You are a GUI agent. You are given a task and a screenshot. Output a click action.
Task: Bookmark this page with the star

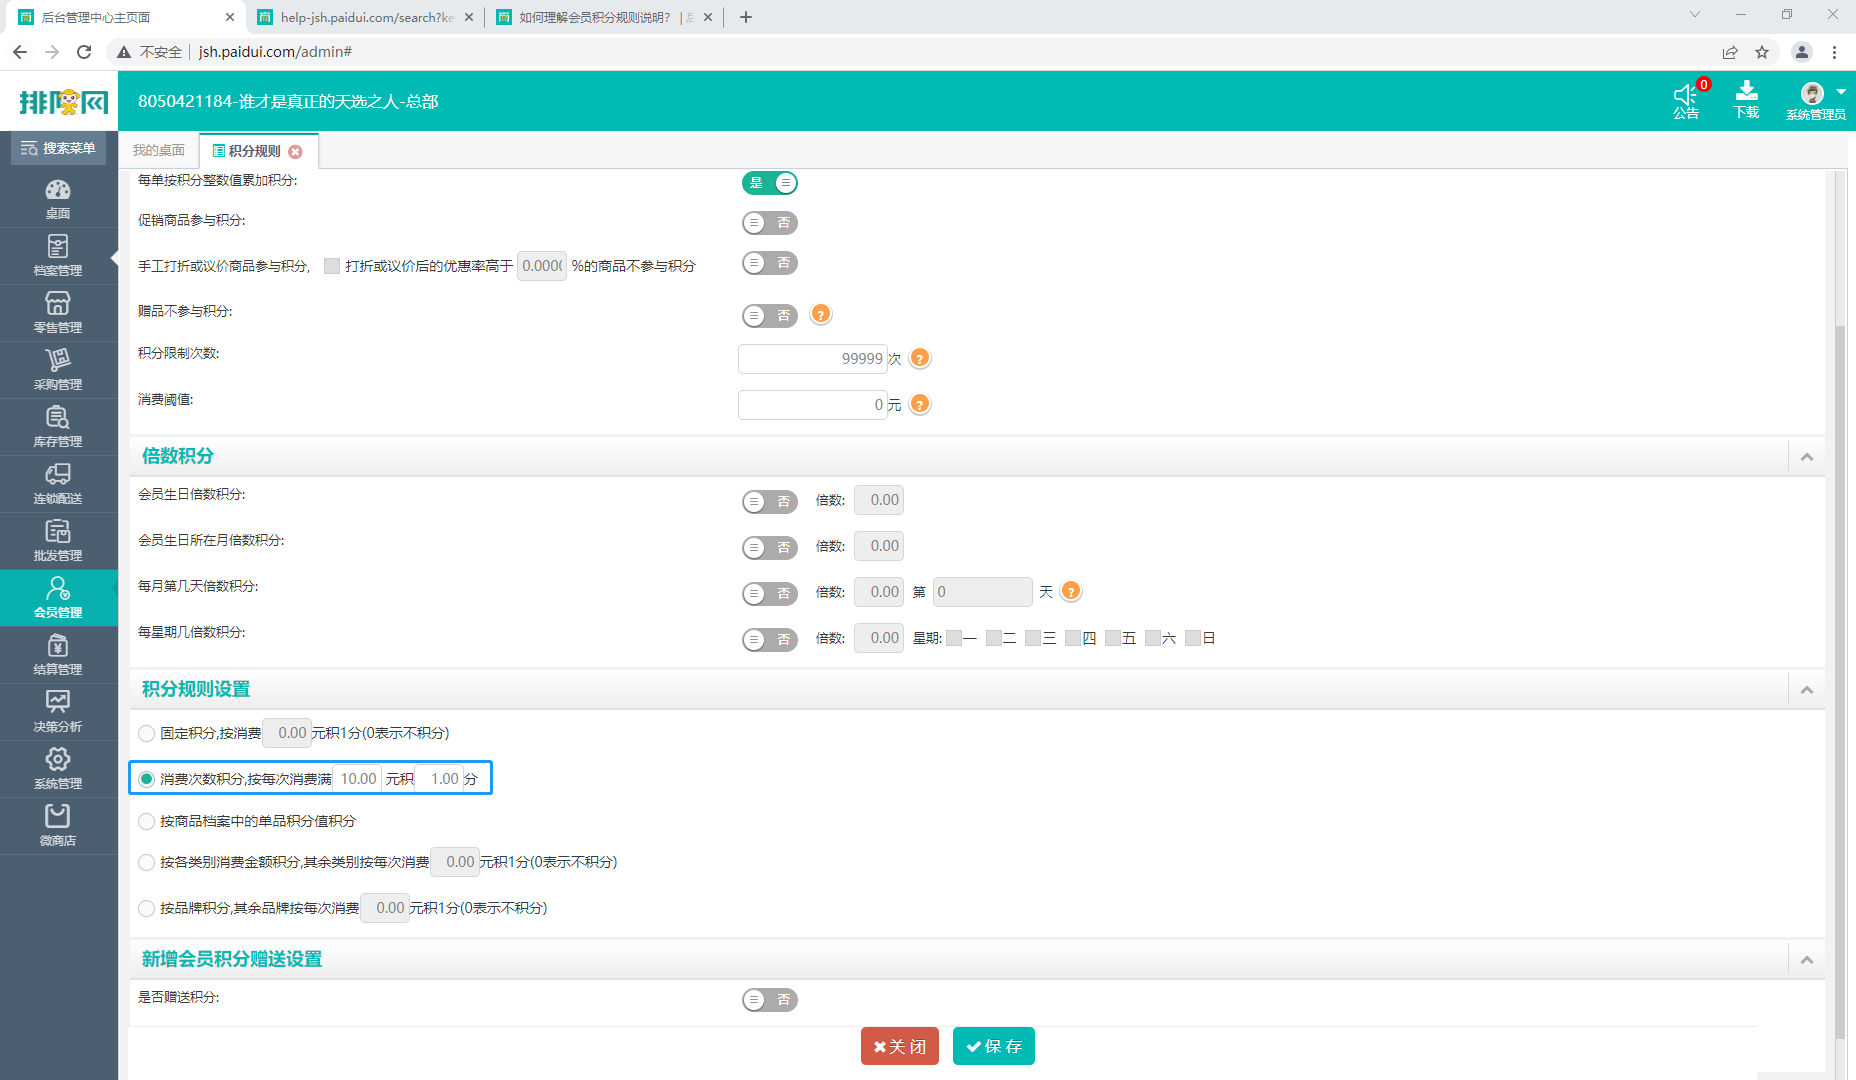pyautogui.click(x=1762, y=52)
